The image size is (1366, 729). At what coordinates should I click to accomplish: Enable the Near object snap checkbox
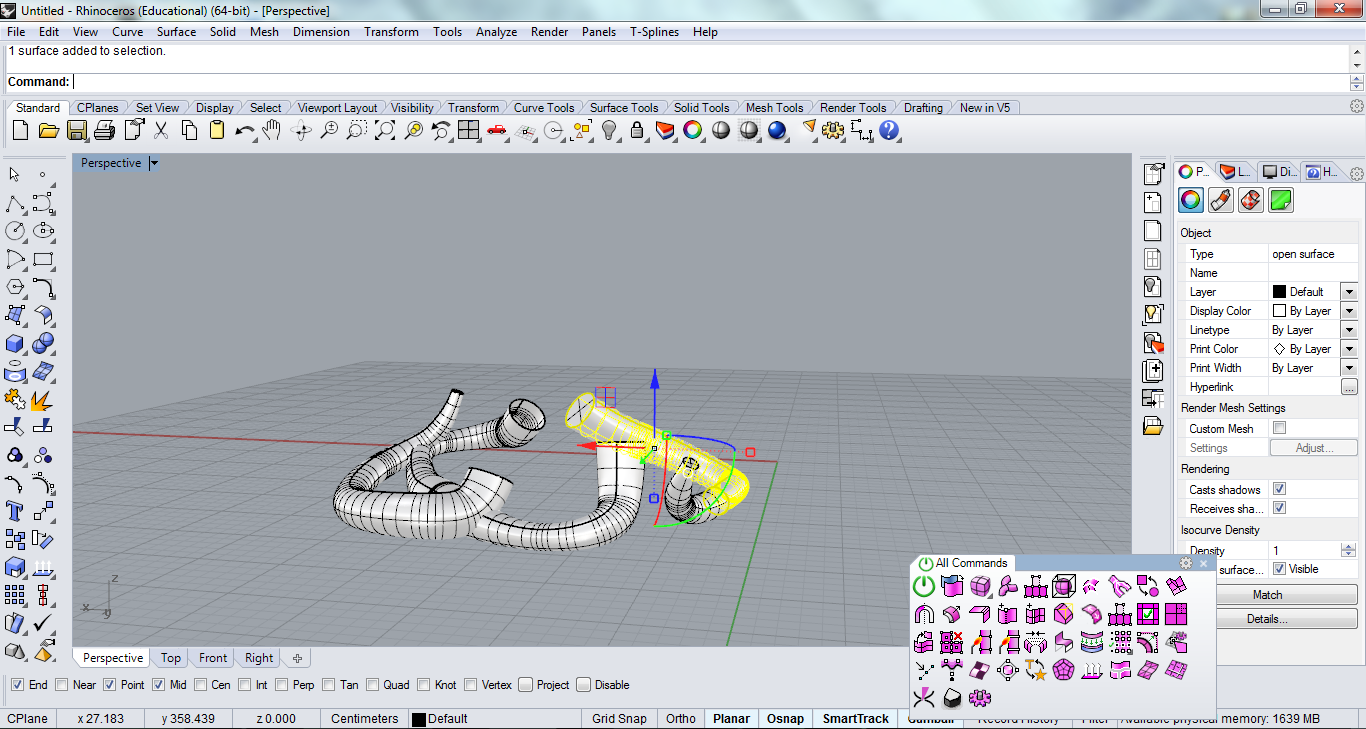coord(63,685)
